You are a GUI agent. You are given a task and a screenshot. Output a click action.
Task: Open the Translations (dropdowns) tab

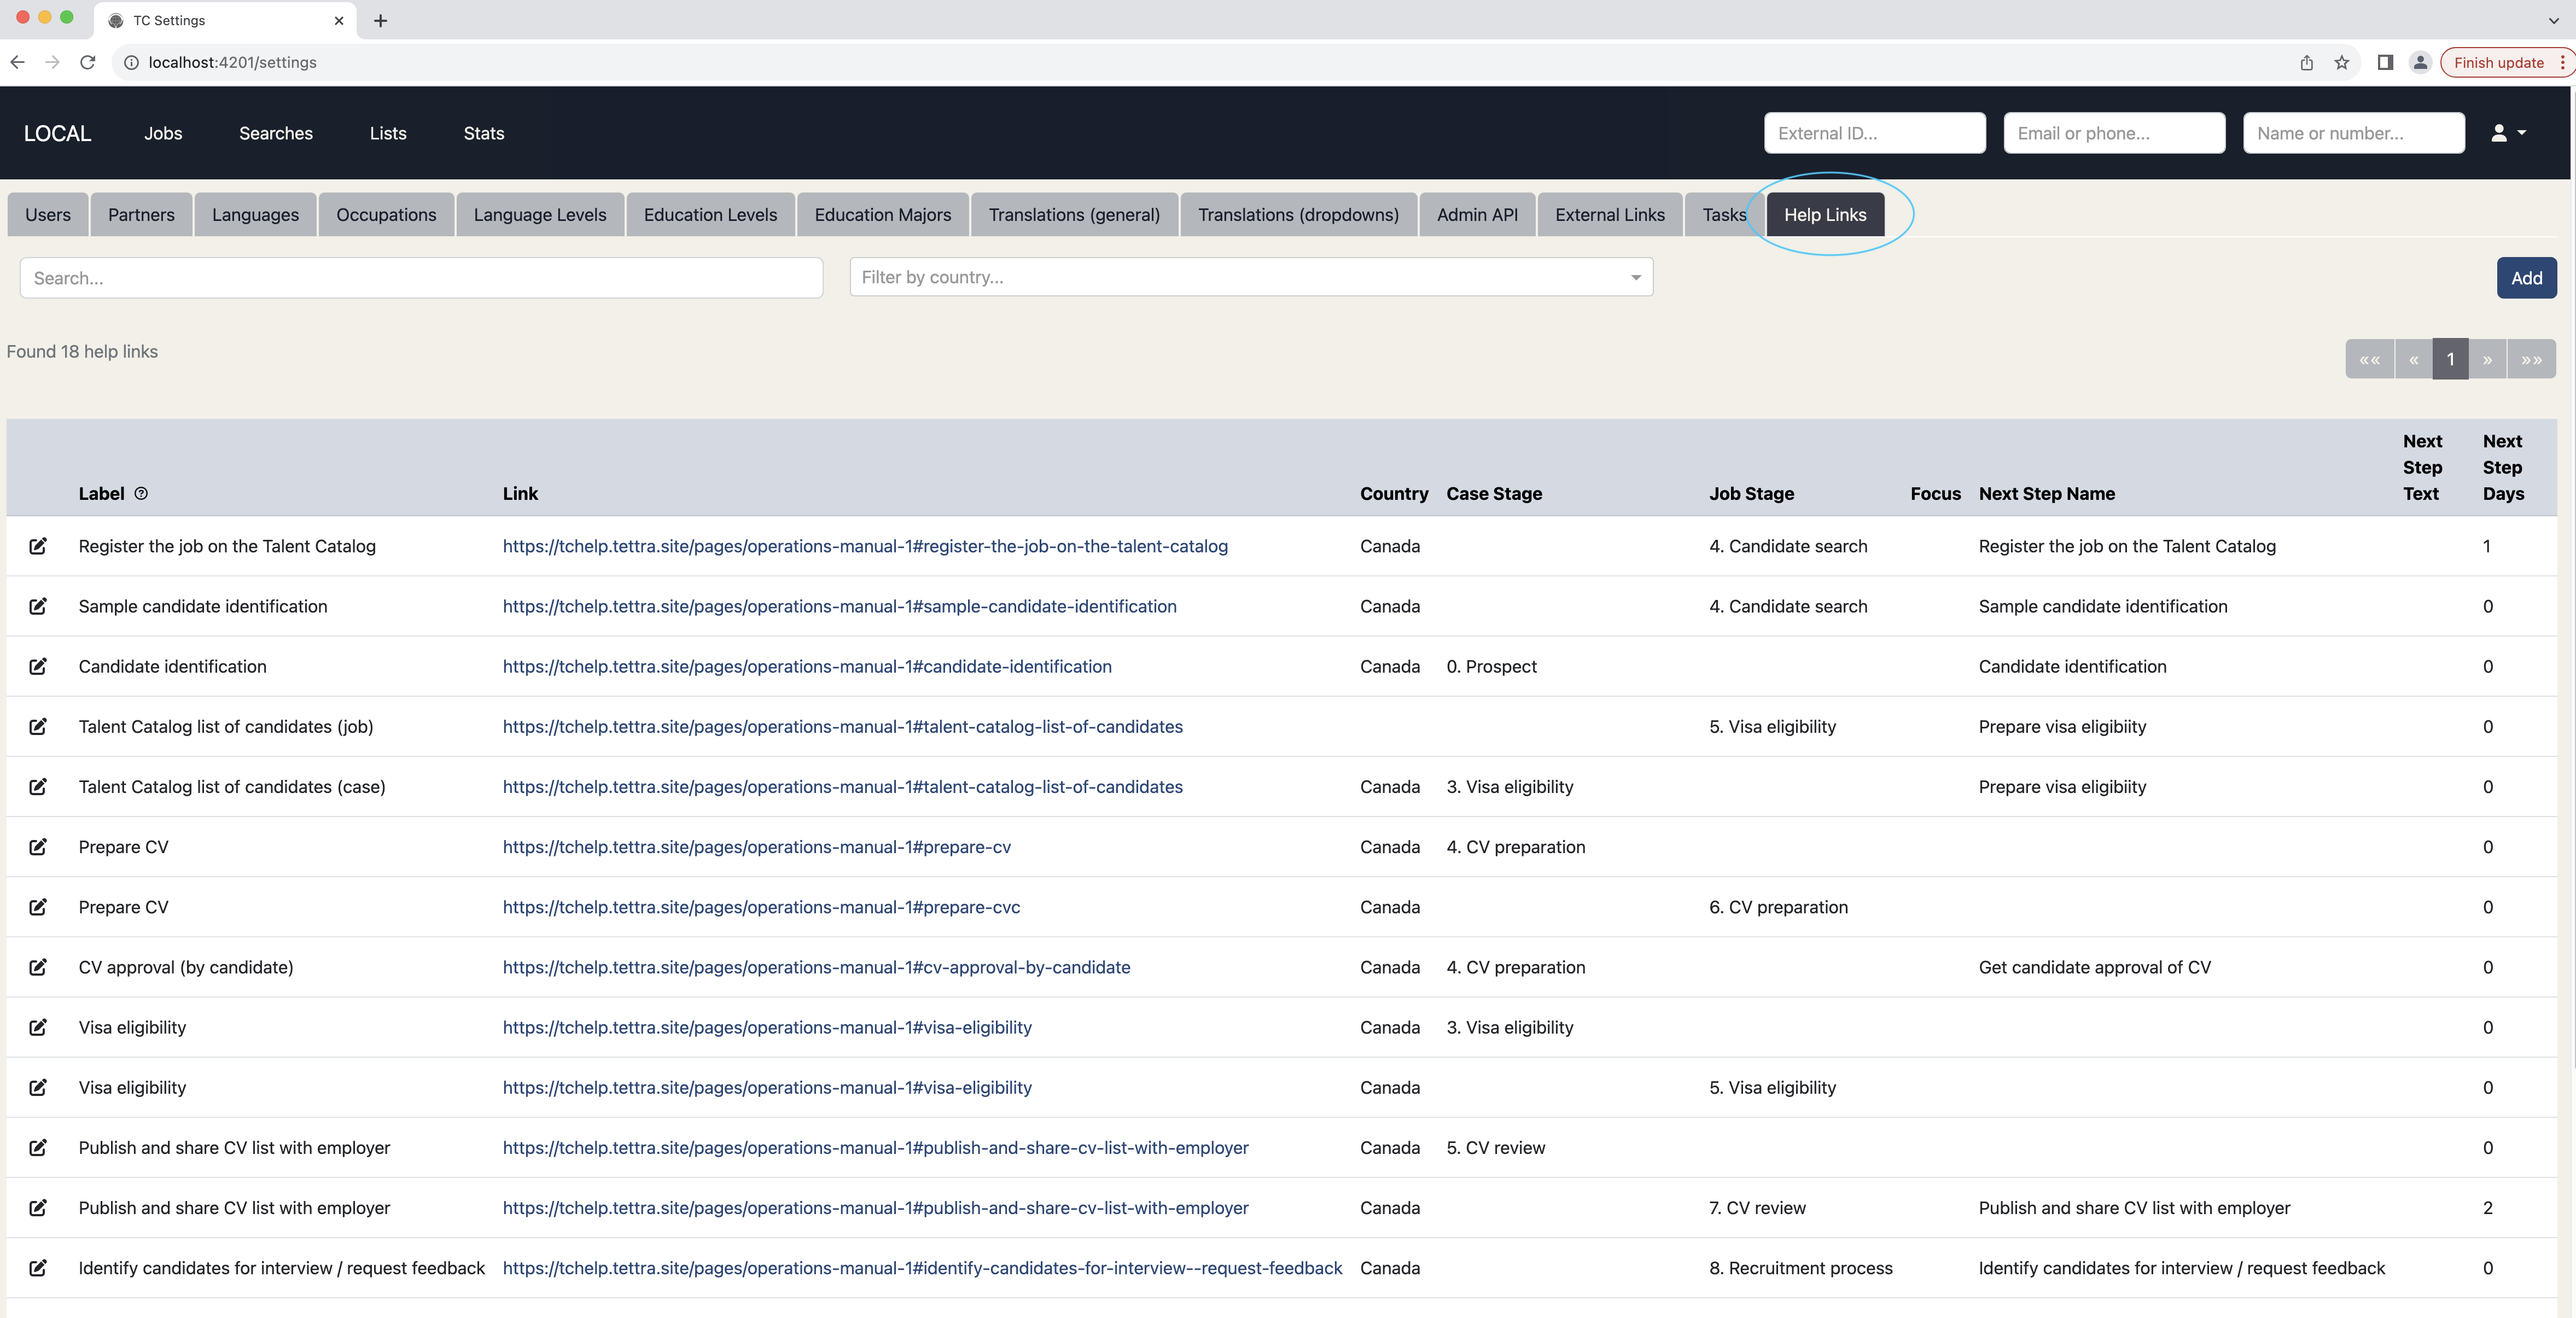[1297, 215]
